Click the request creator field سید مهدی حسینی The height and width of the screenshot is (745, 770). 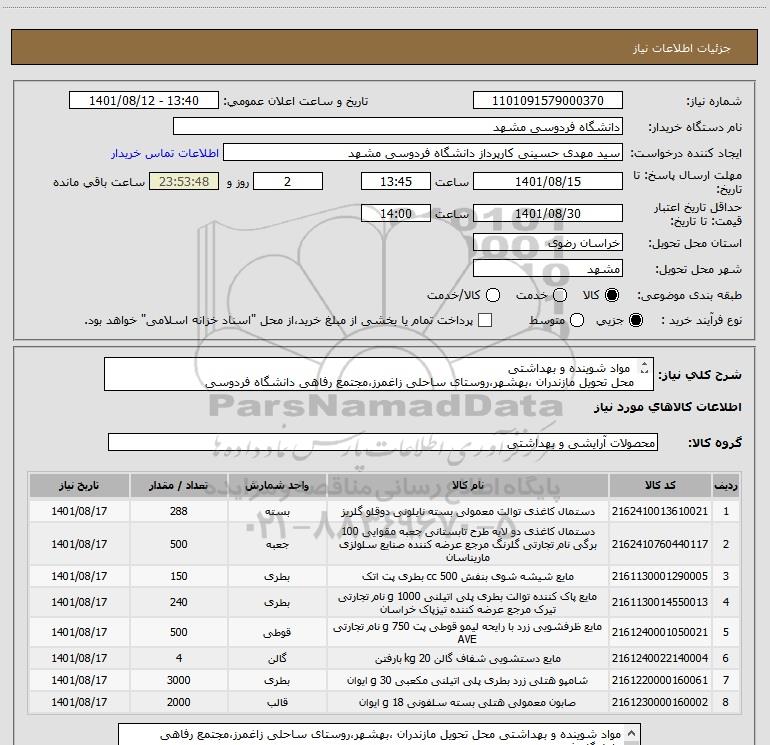coord(423,153)
